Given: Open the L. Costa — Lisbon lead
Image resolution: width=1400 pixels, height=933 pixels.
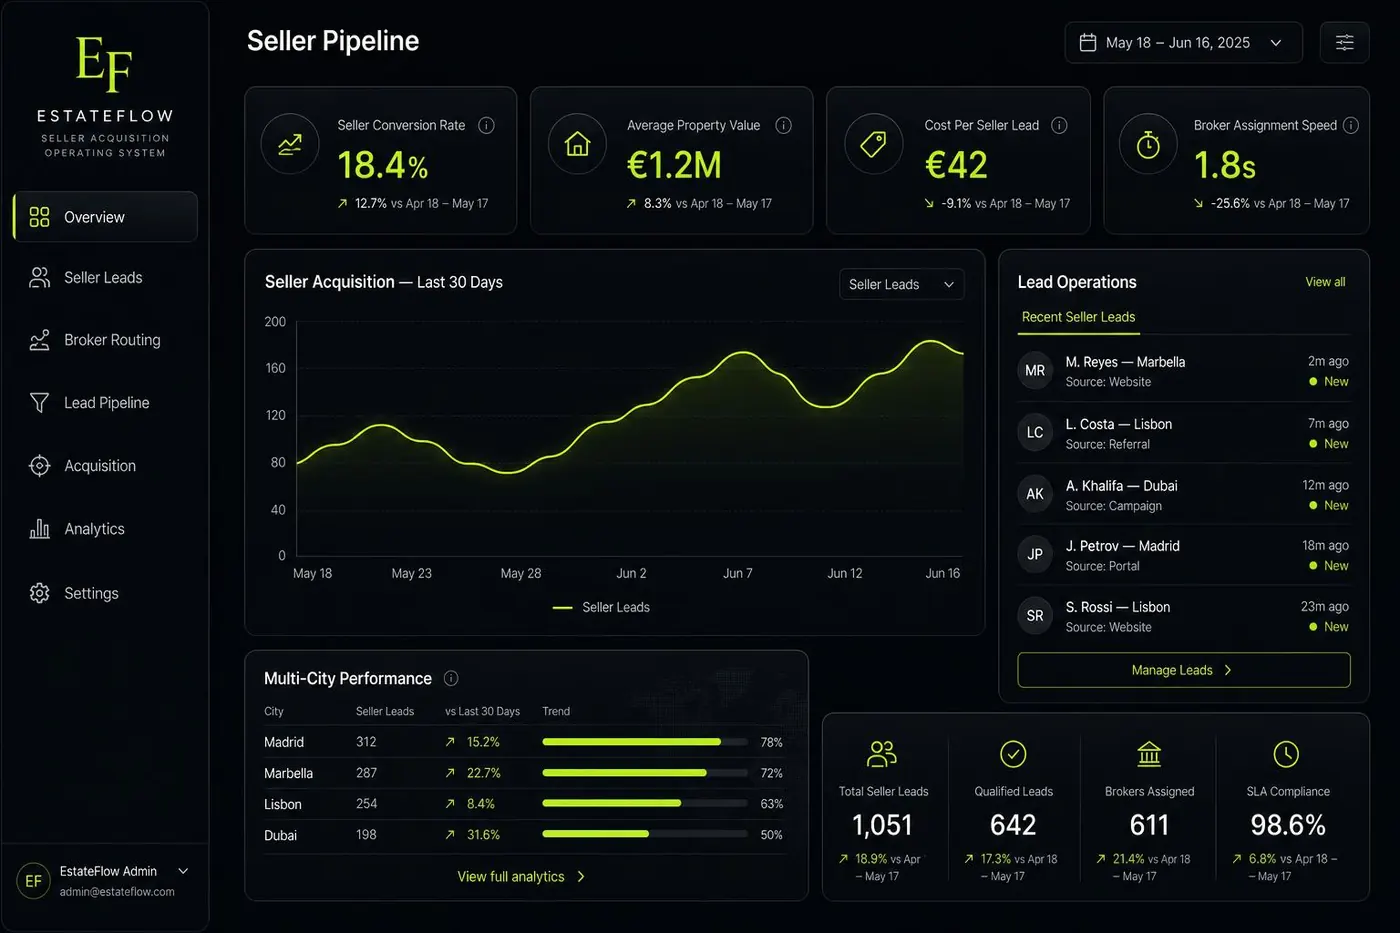Looking at the screenshot, I should [x=1184, y=432].
